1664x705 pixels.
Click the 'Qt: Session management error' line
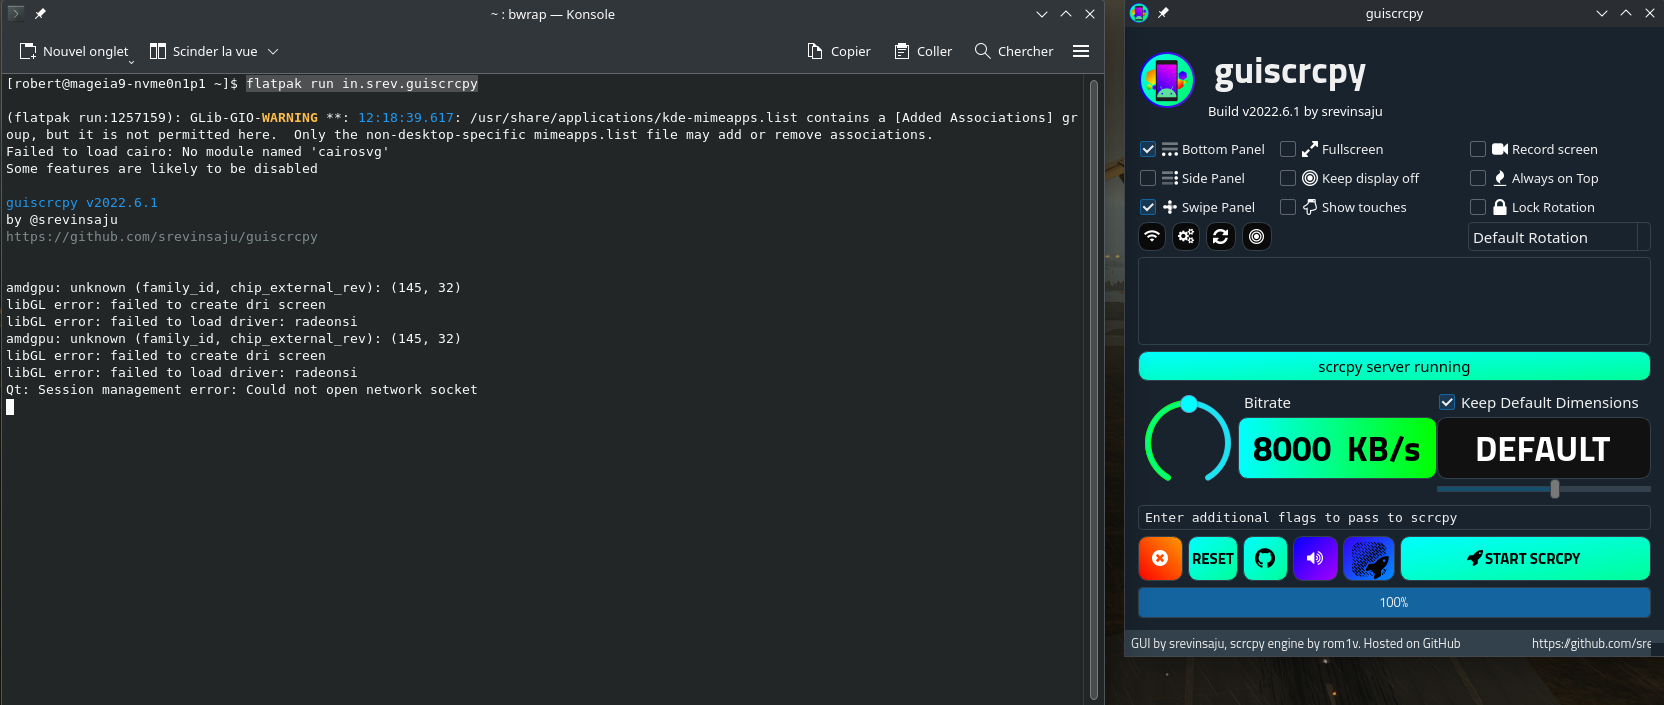click(242, 389)
